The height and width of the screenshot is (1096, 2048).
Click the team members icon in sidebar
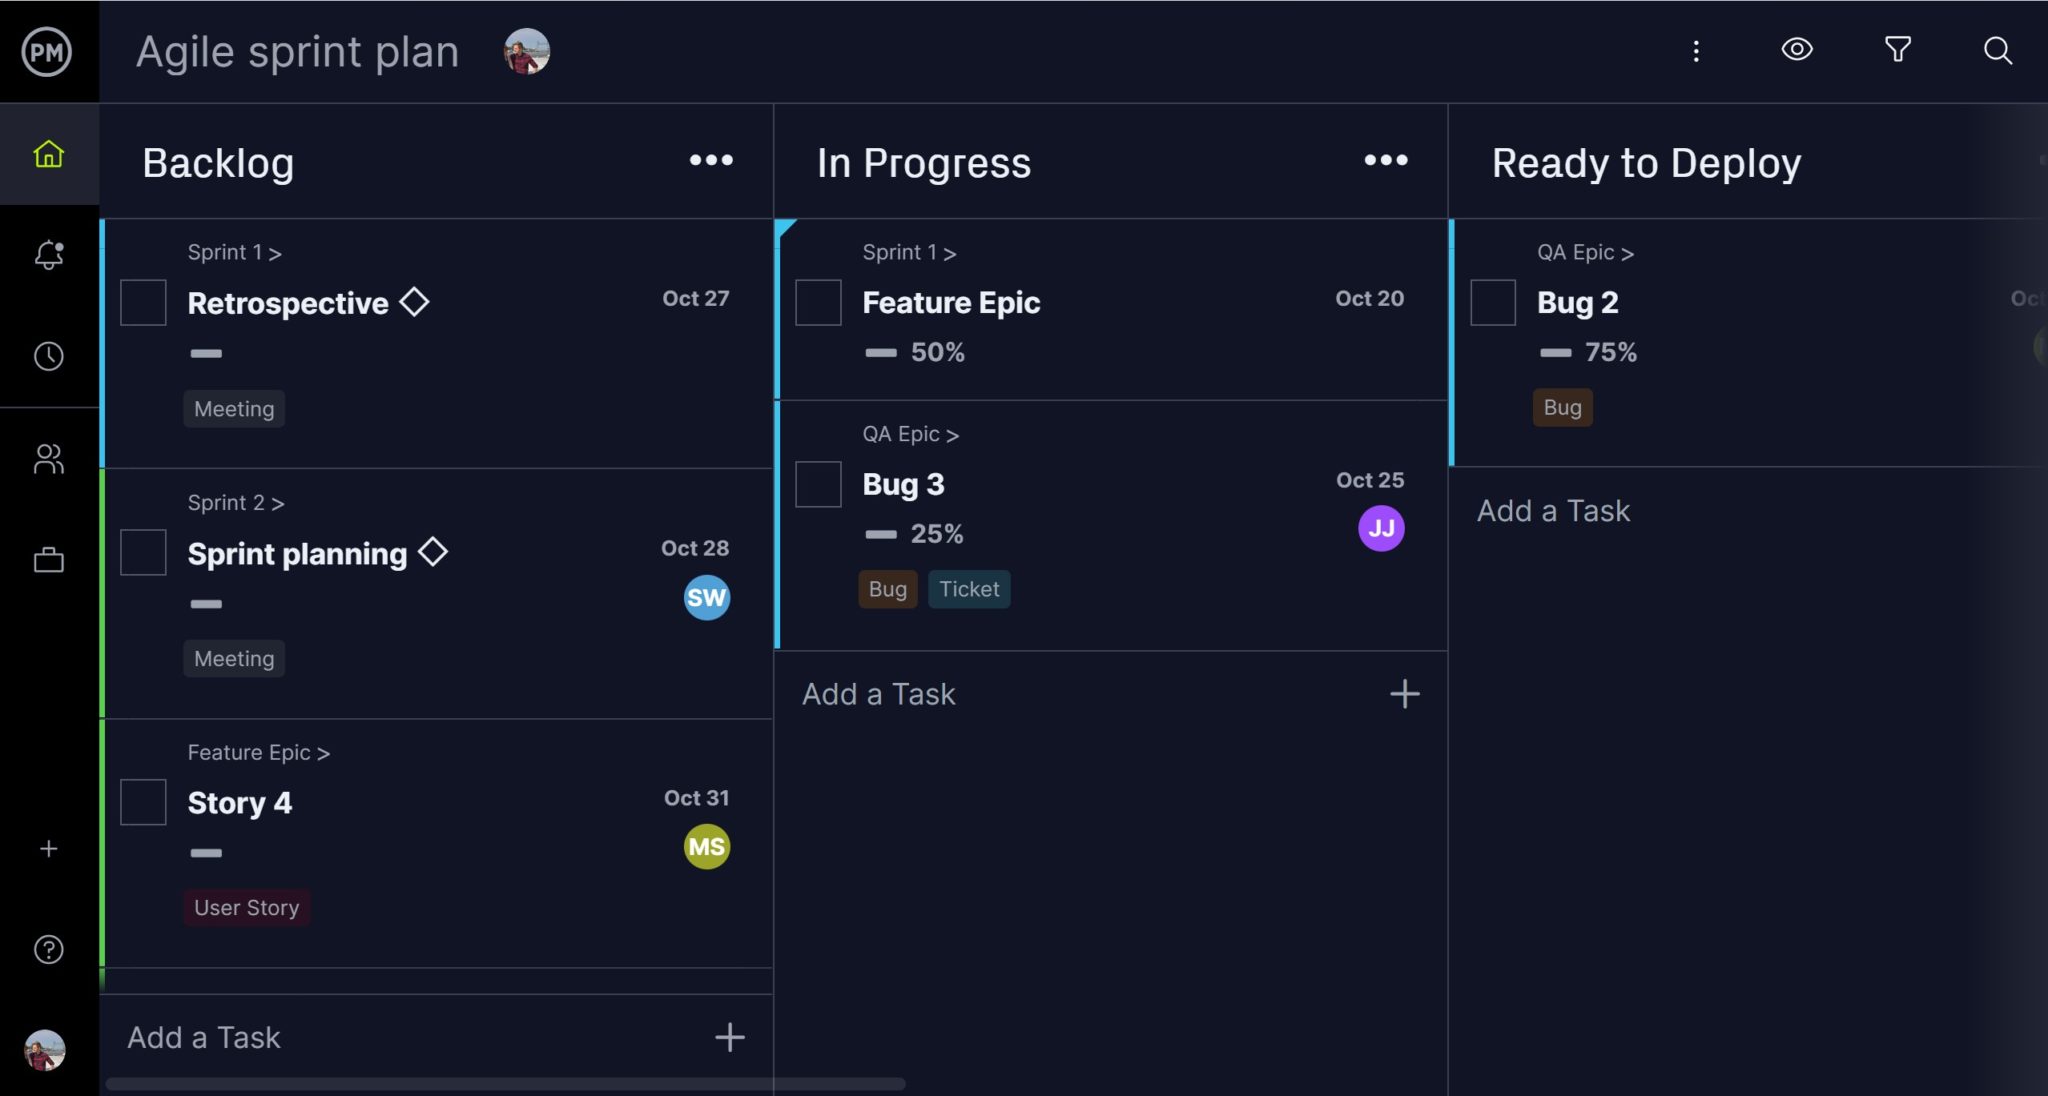[48, 458]
